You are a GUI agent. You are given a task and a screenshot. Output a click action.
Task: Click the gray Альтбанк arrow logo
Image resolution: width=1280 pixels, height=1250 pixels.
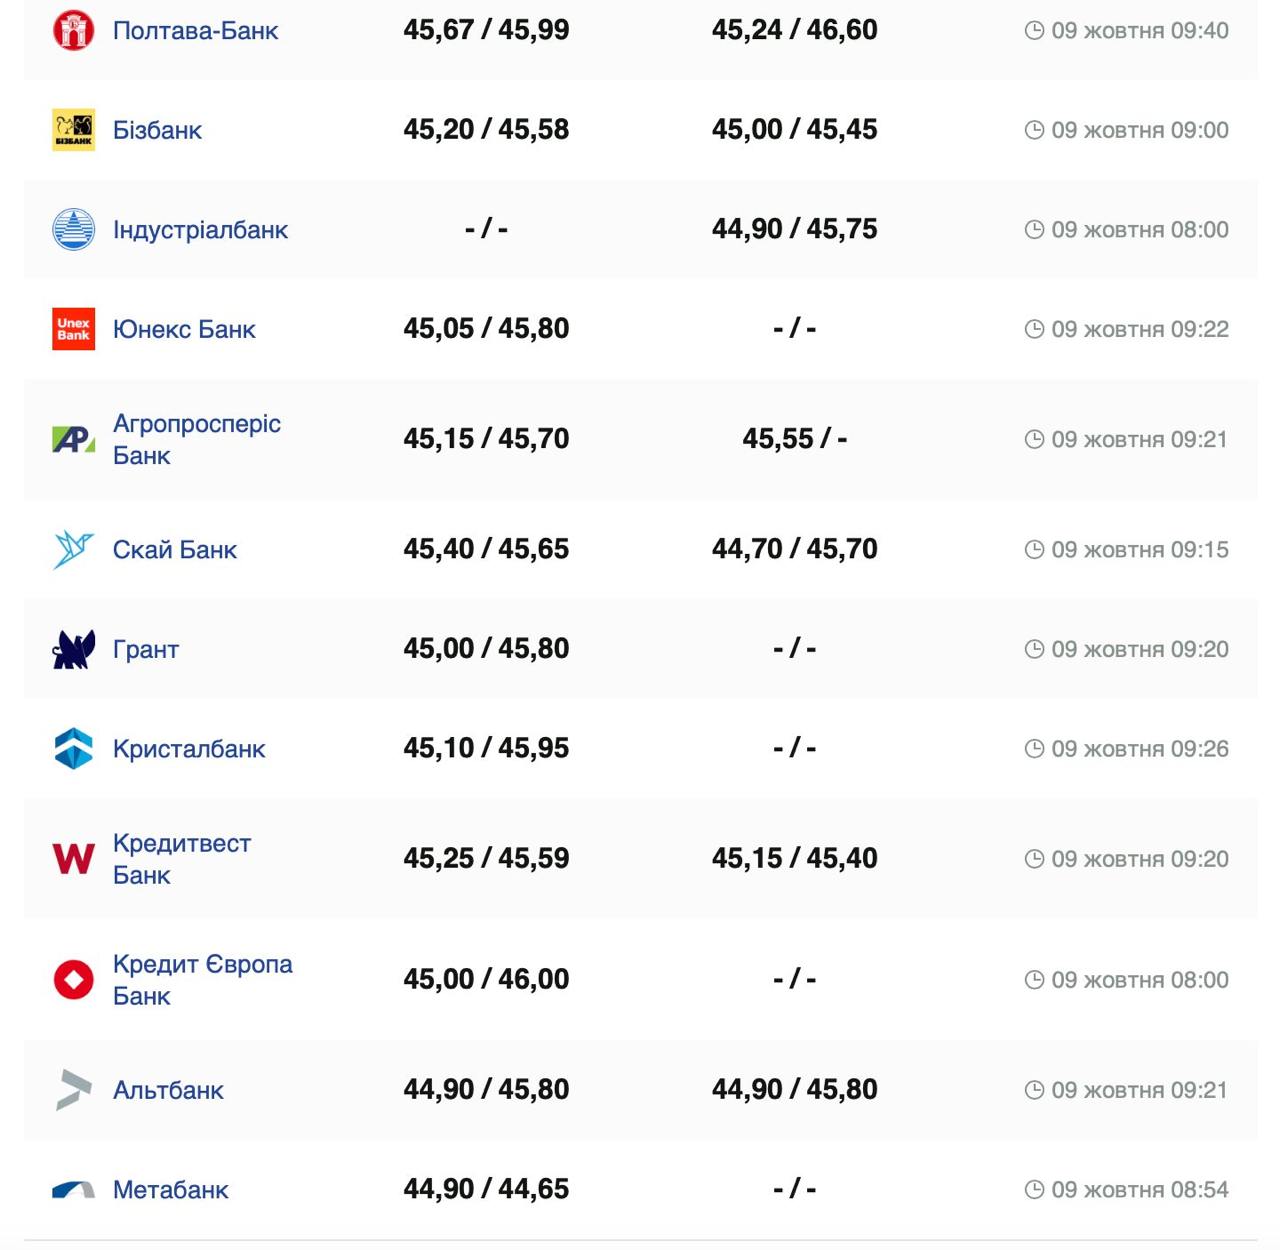[x=73, y=1089]
